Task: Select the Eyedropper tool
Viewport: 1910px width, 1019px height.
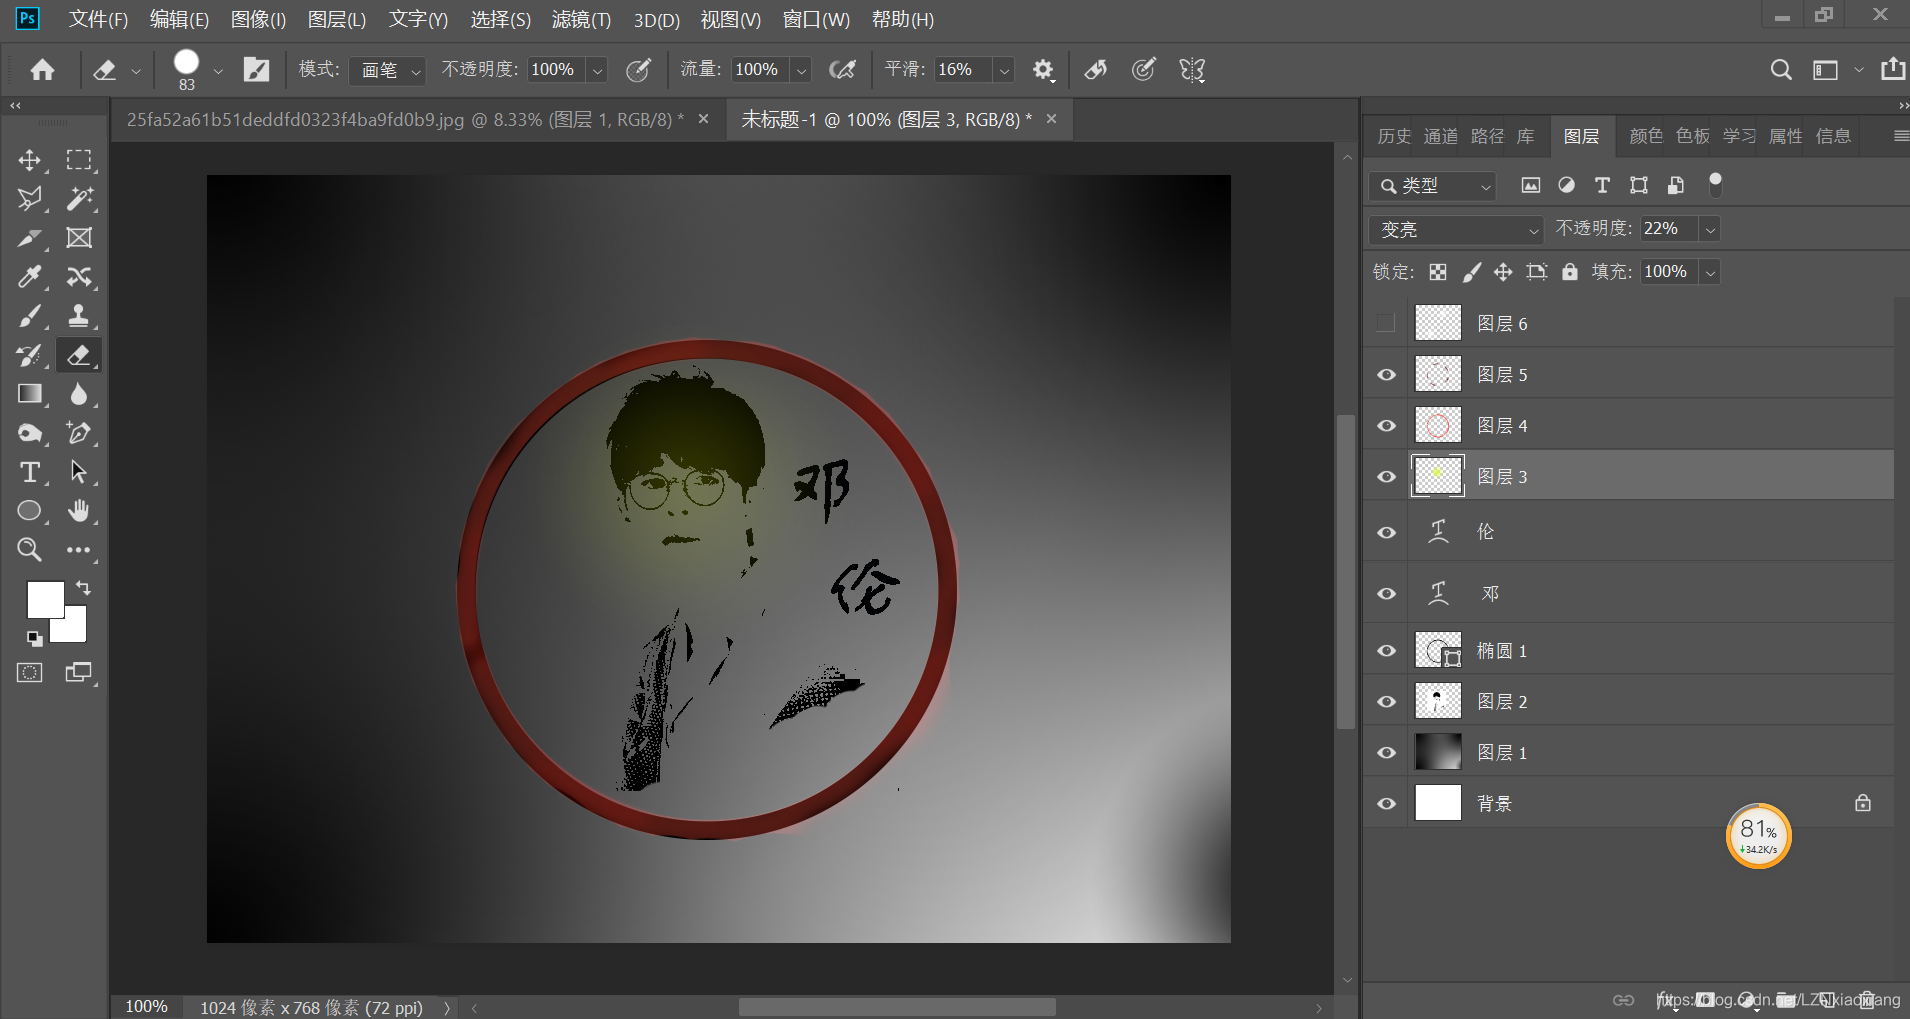Action: (x=30, y=277)
